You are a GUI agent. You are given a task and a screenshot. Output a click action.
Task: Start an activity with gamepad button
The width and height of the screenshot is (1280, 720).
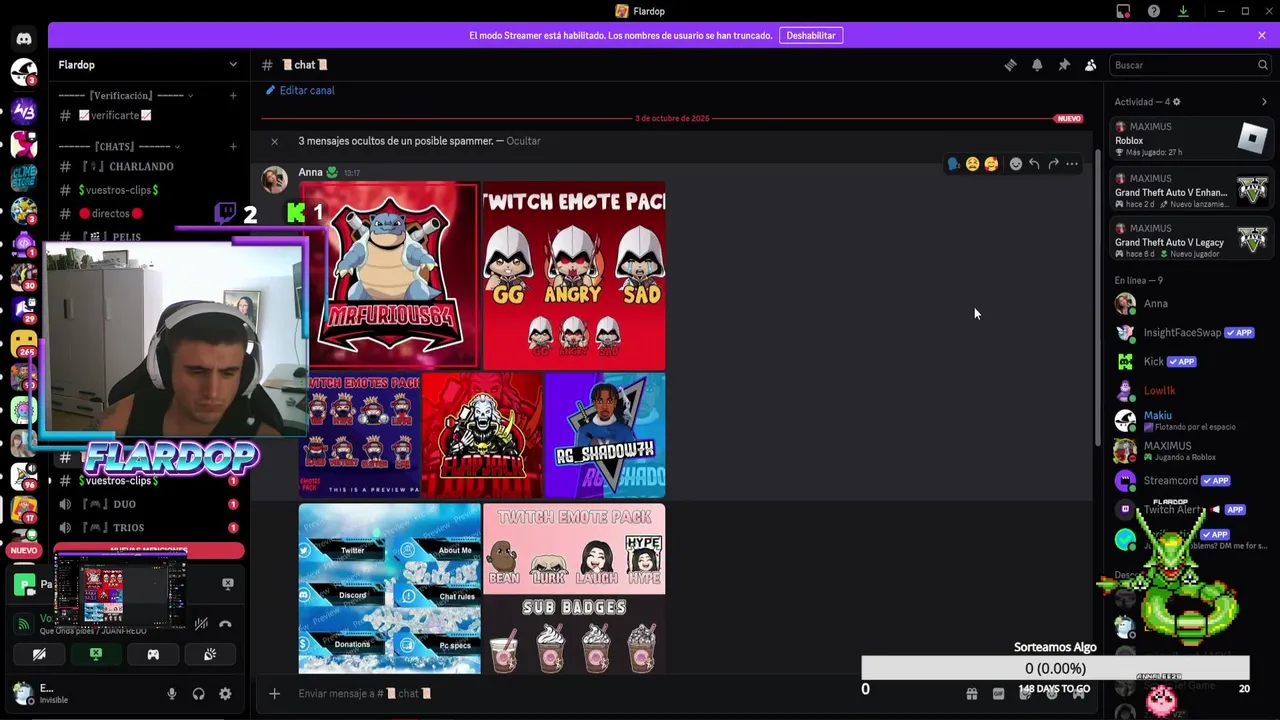click(x=153, y=654)
